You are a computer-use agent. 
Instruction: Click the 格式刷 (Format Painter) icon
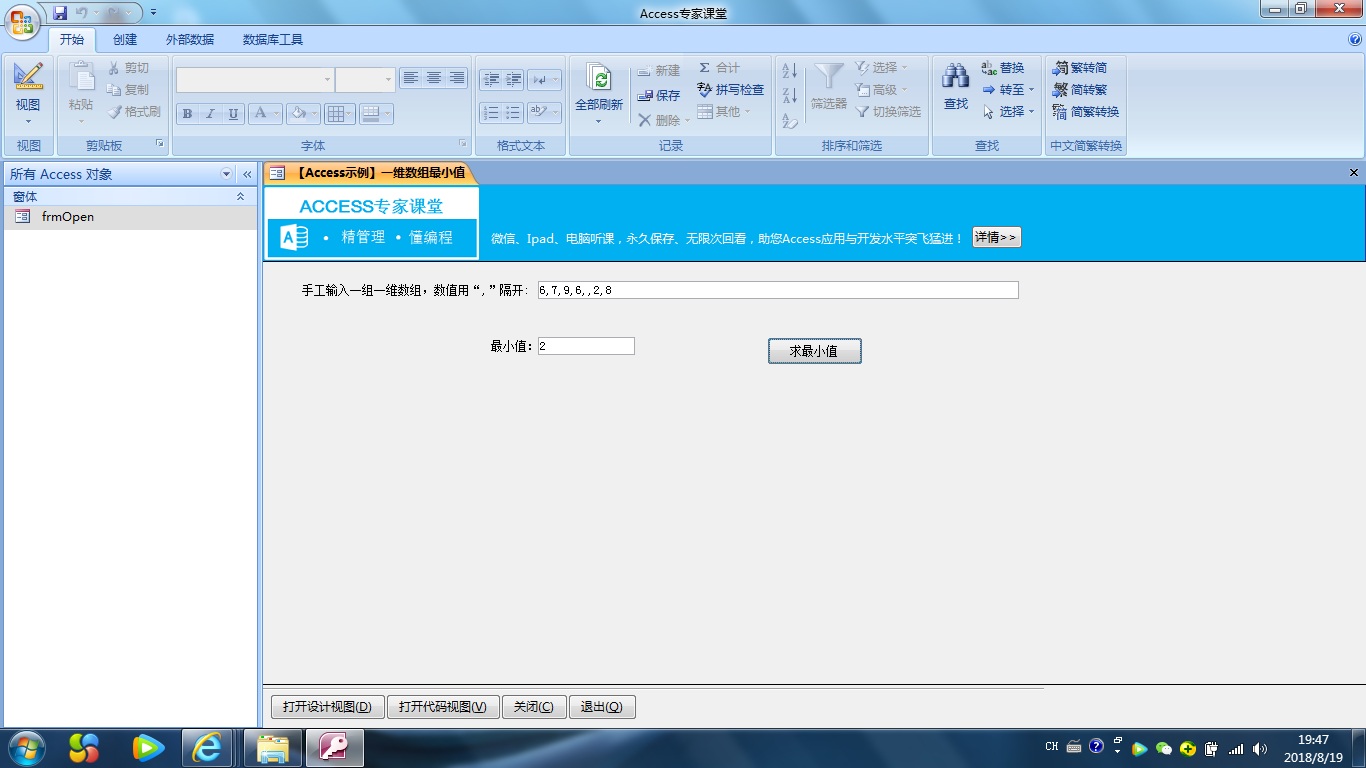coord(114,112)
